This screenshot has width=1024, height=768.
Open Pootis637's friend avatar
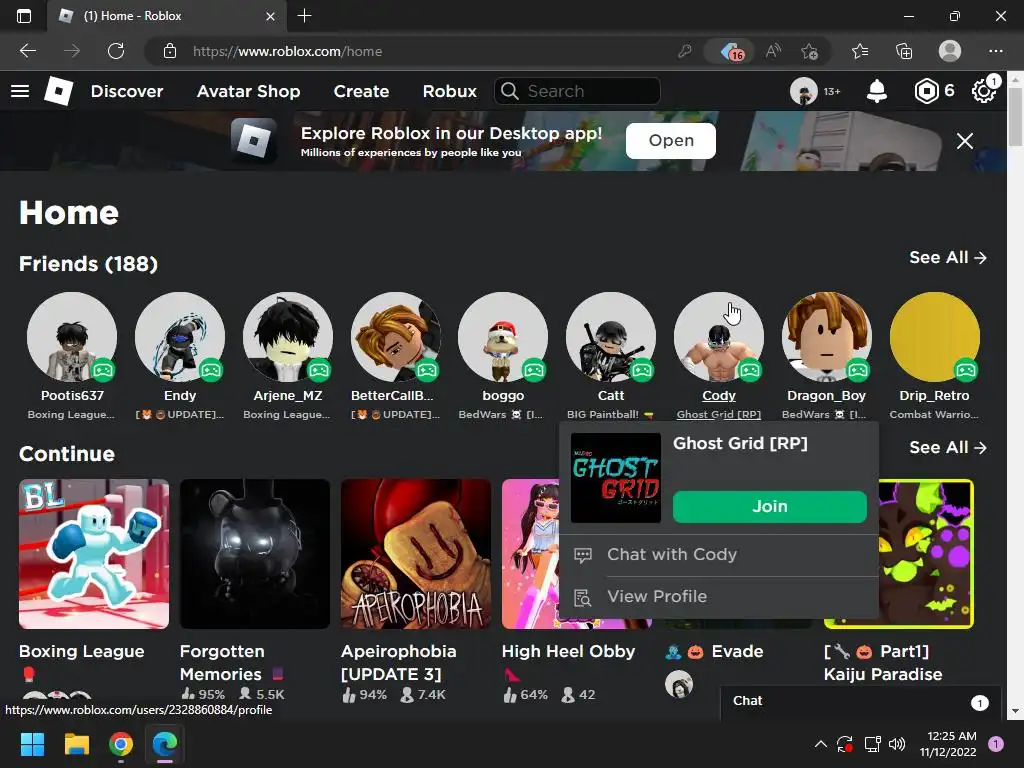tap(72, 336)
